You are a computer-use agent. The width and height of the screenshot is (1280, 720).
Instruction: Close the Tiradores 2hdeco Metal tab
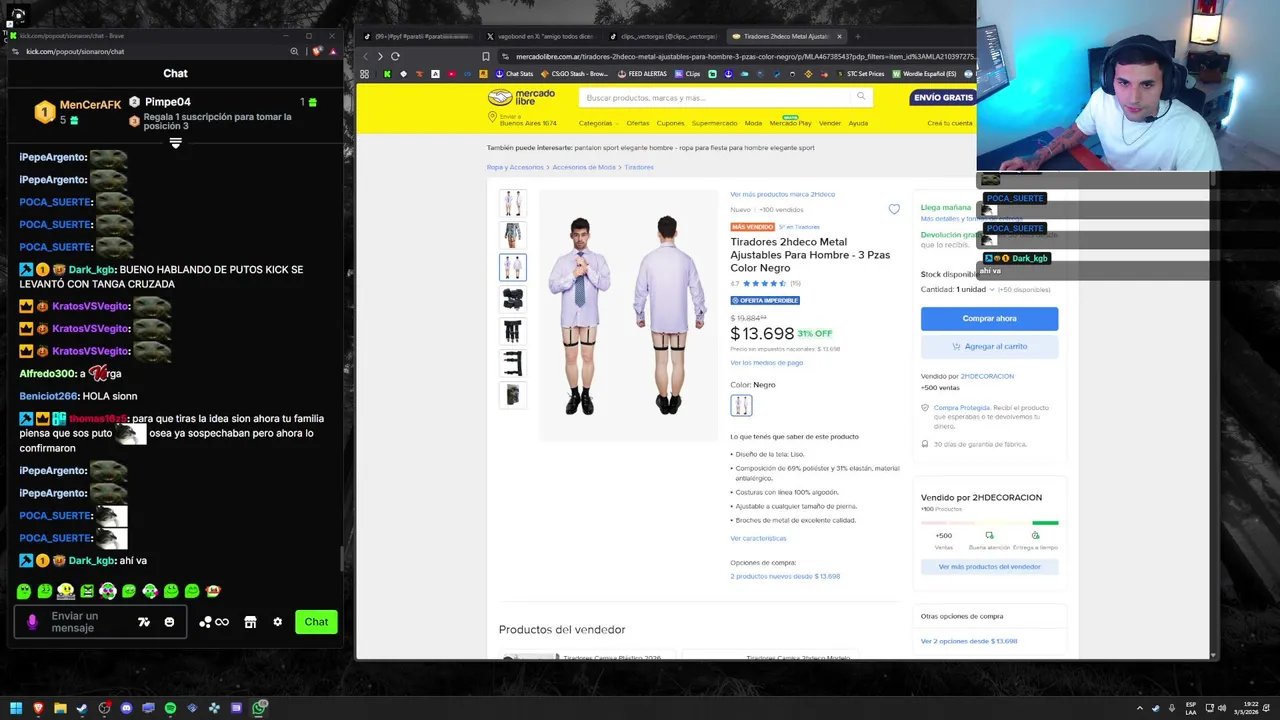coord(839,36)
